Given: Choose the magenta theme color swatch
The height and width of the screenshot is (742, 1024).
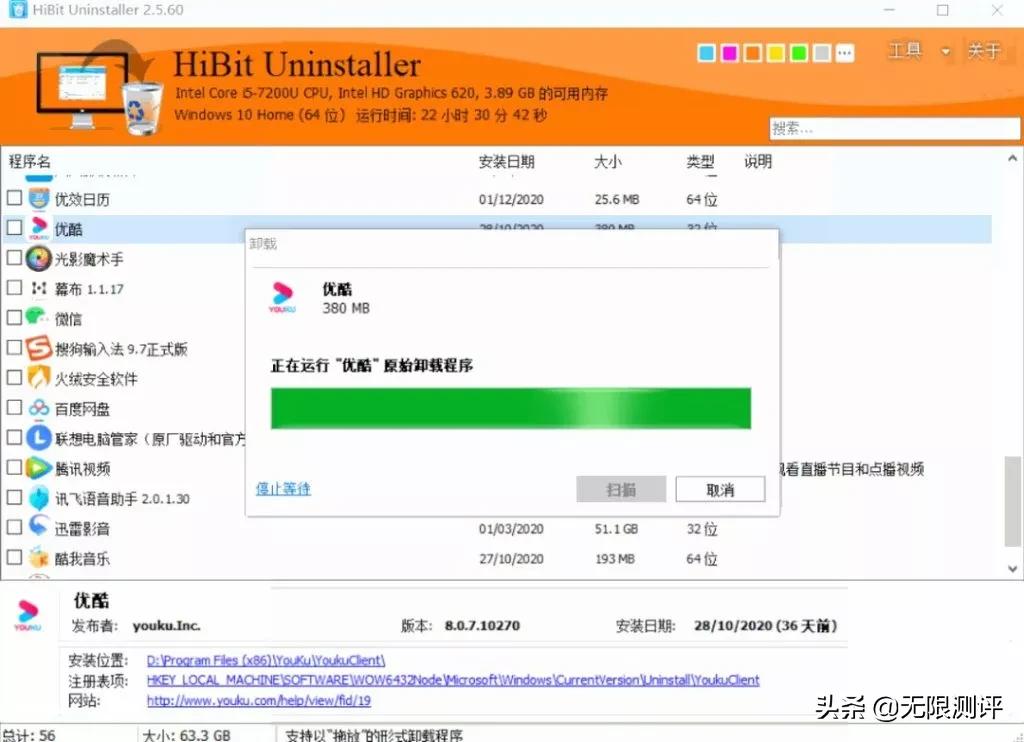Looking at the screenshot, I should point(729,53).
